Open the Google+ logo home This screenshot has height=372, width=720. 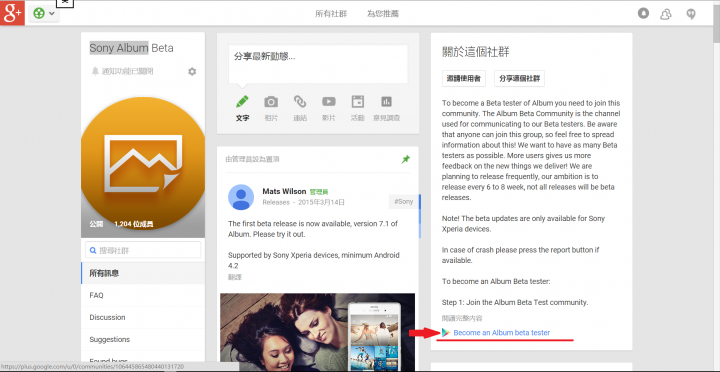12,13
